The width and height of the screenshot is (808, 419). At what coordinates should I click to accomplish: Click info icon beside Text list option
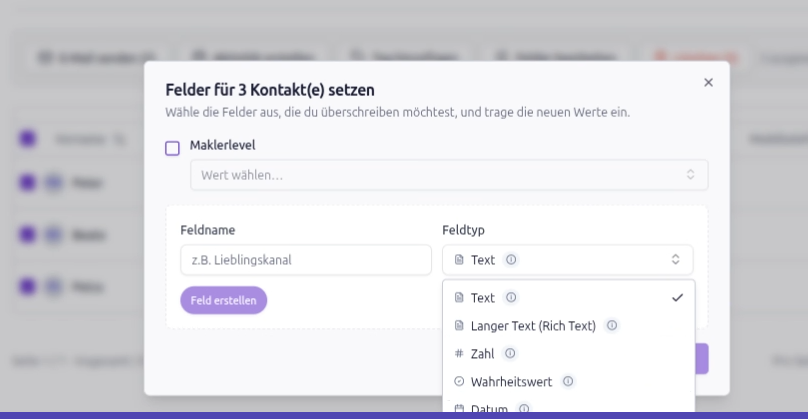click(x=511, y=297)
